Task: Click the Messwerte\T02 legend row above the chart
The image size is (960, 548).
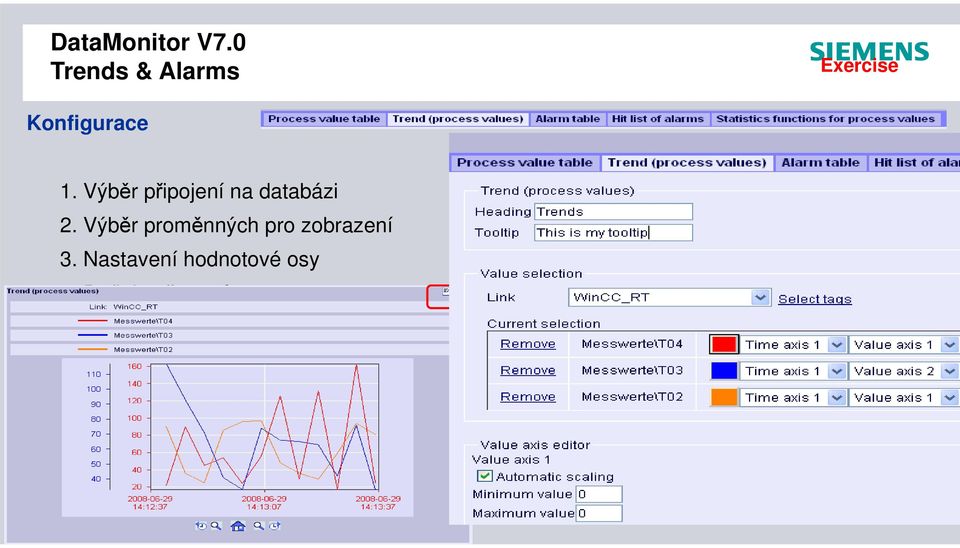Action: tap(230, 349)
